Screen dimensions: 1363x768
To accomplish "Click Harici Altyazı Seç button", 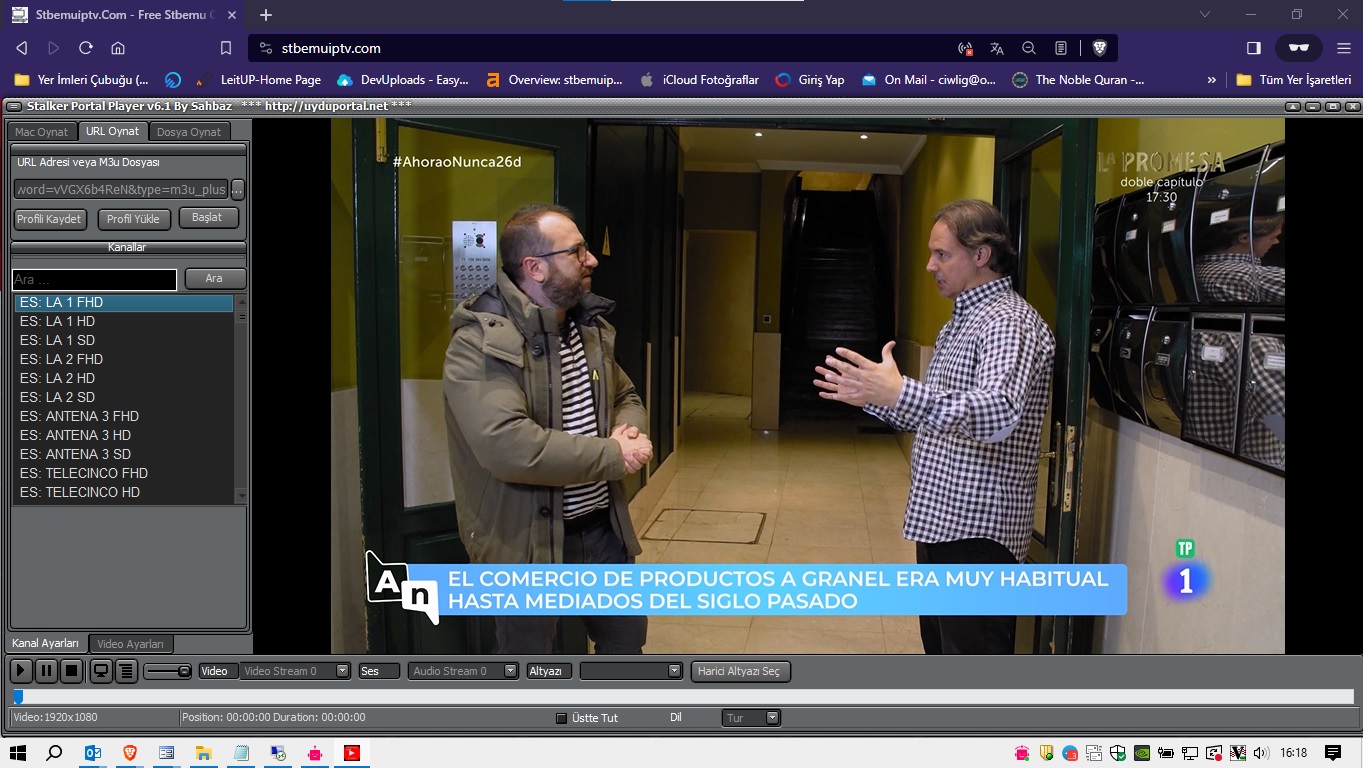I will click(x=741, y=671).
